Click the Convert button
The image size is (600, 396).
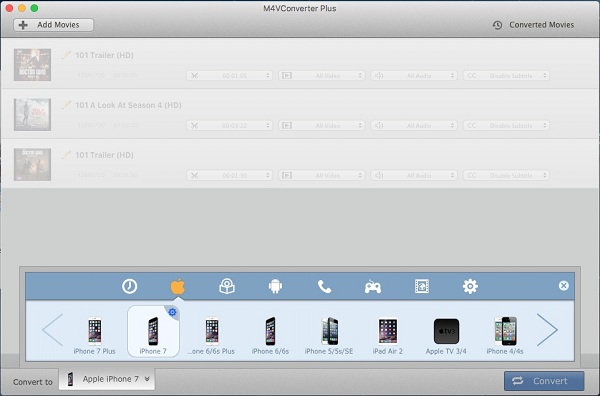tap(544, 381)
